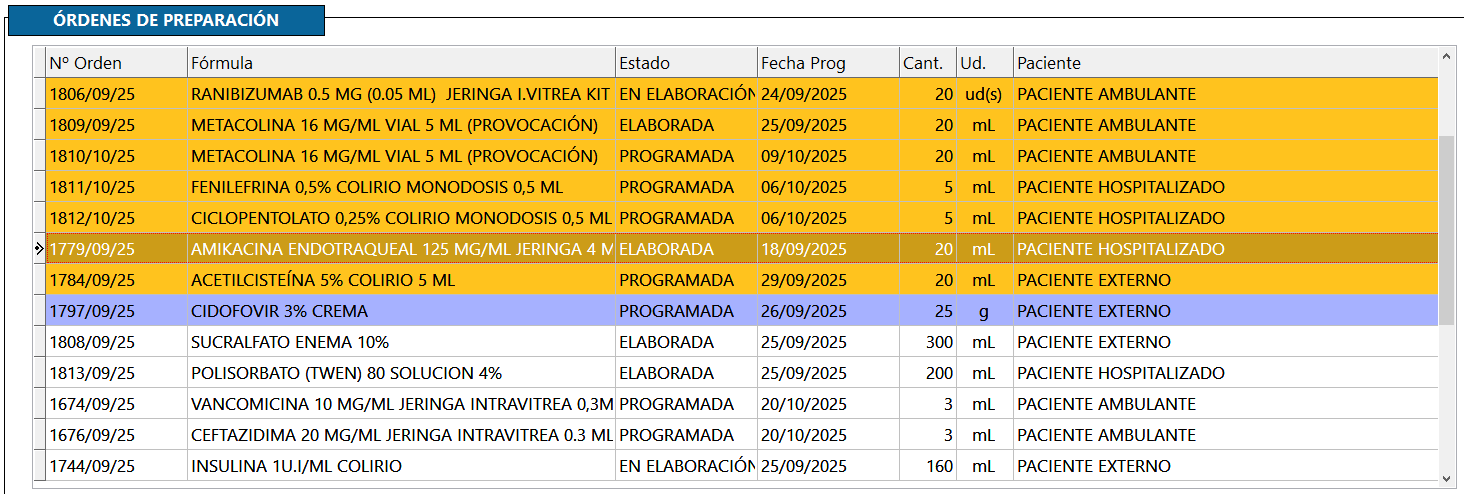Click the Paciente column header
The image size is (1464, 494).
pyautogui.click(x=1226, y=63)
